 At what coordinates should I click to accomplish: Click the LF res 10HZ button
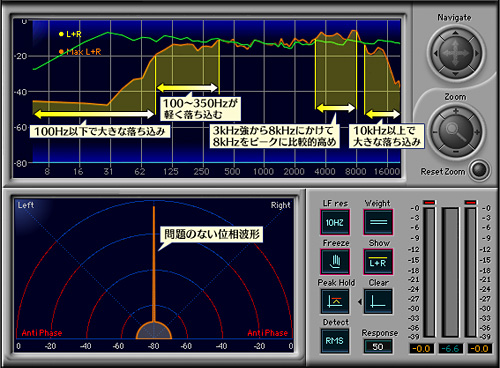[x=335, y=222]
